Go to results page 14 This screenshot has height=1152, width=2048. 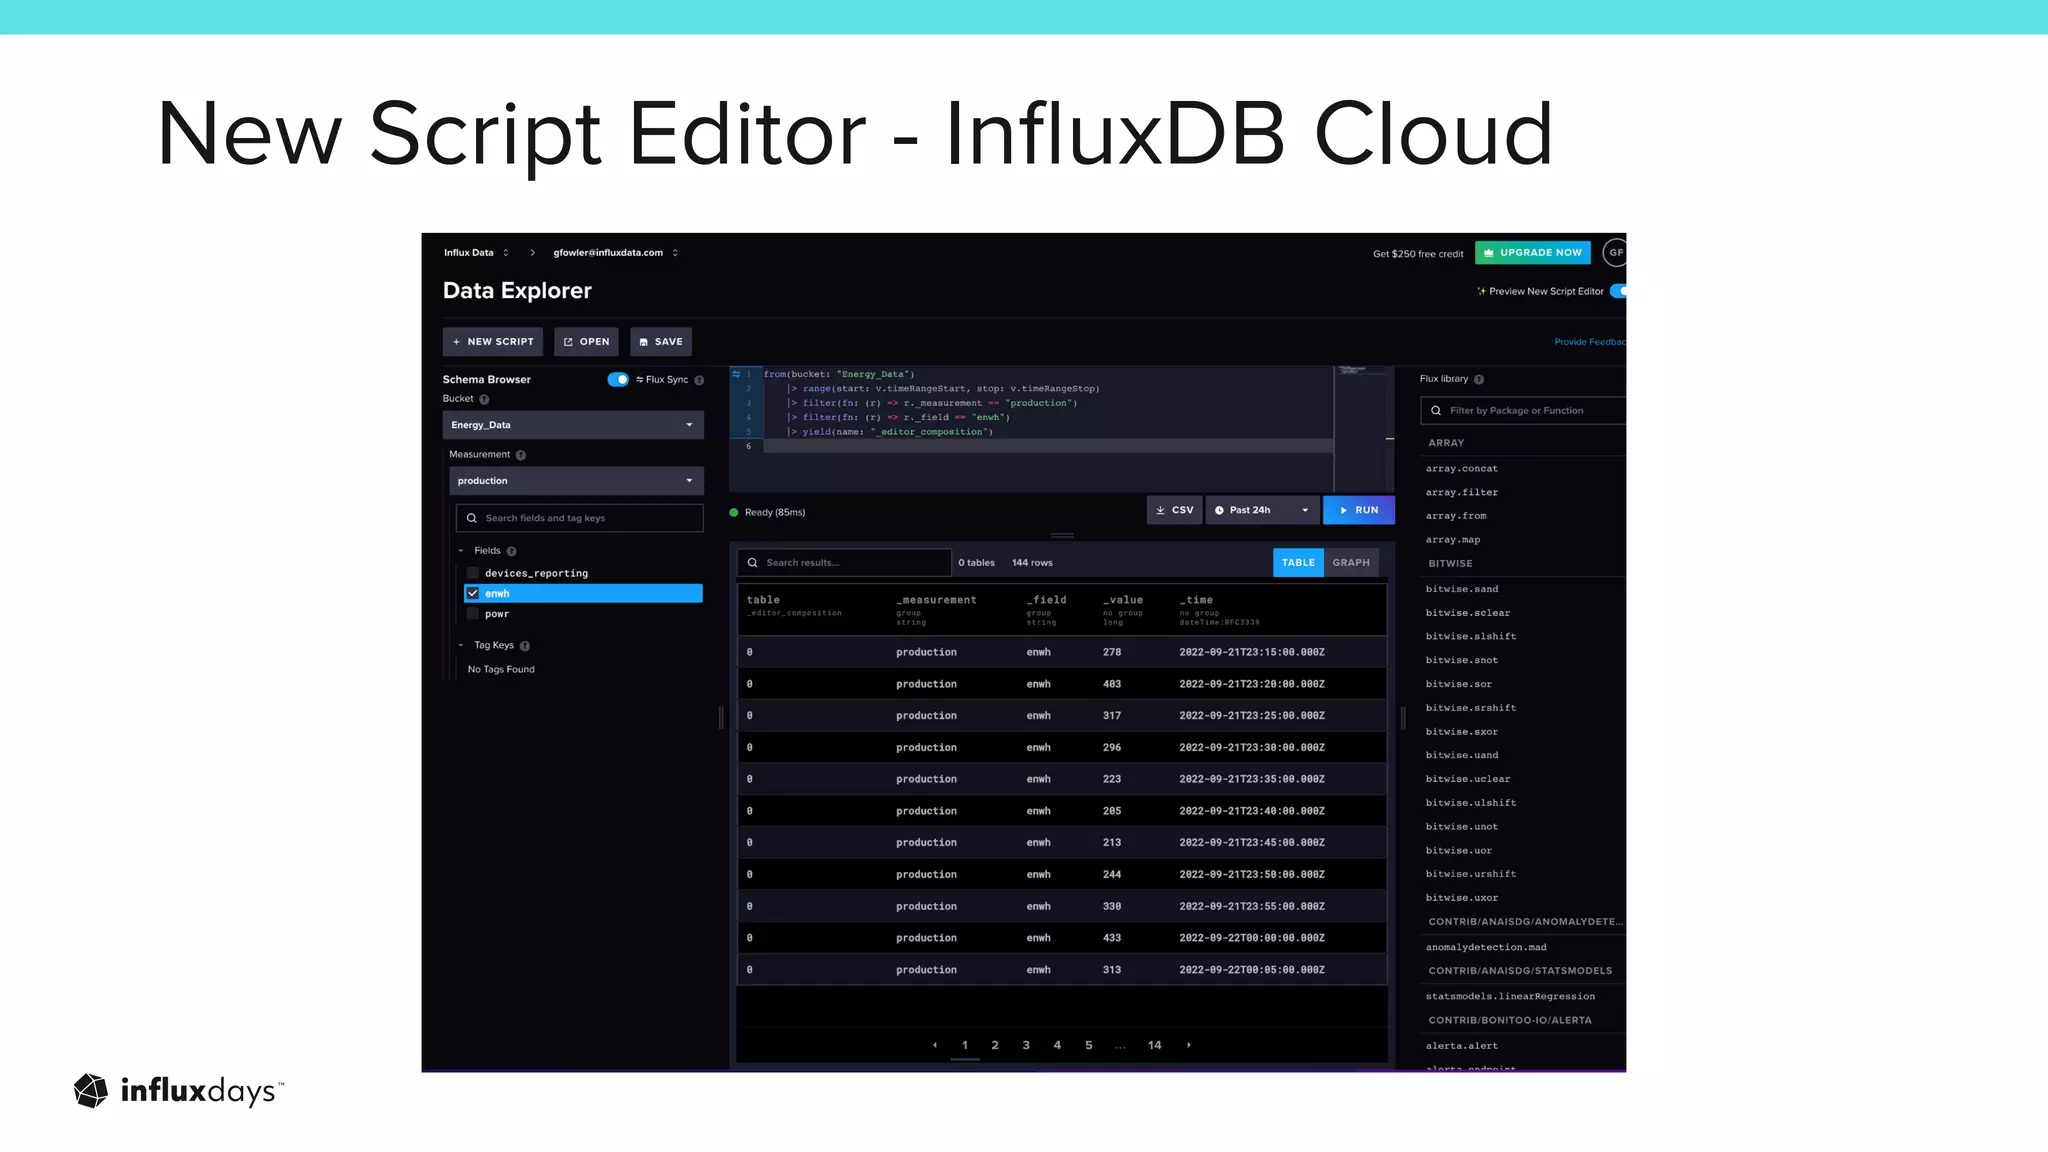pos(1155,1045)
